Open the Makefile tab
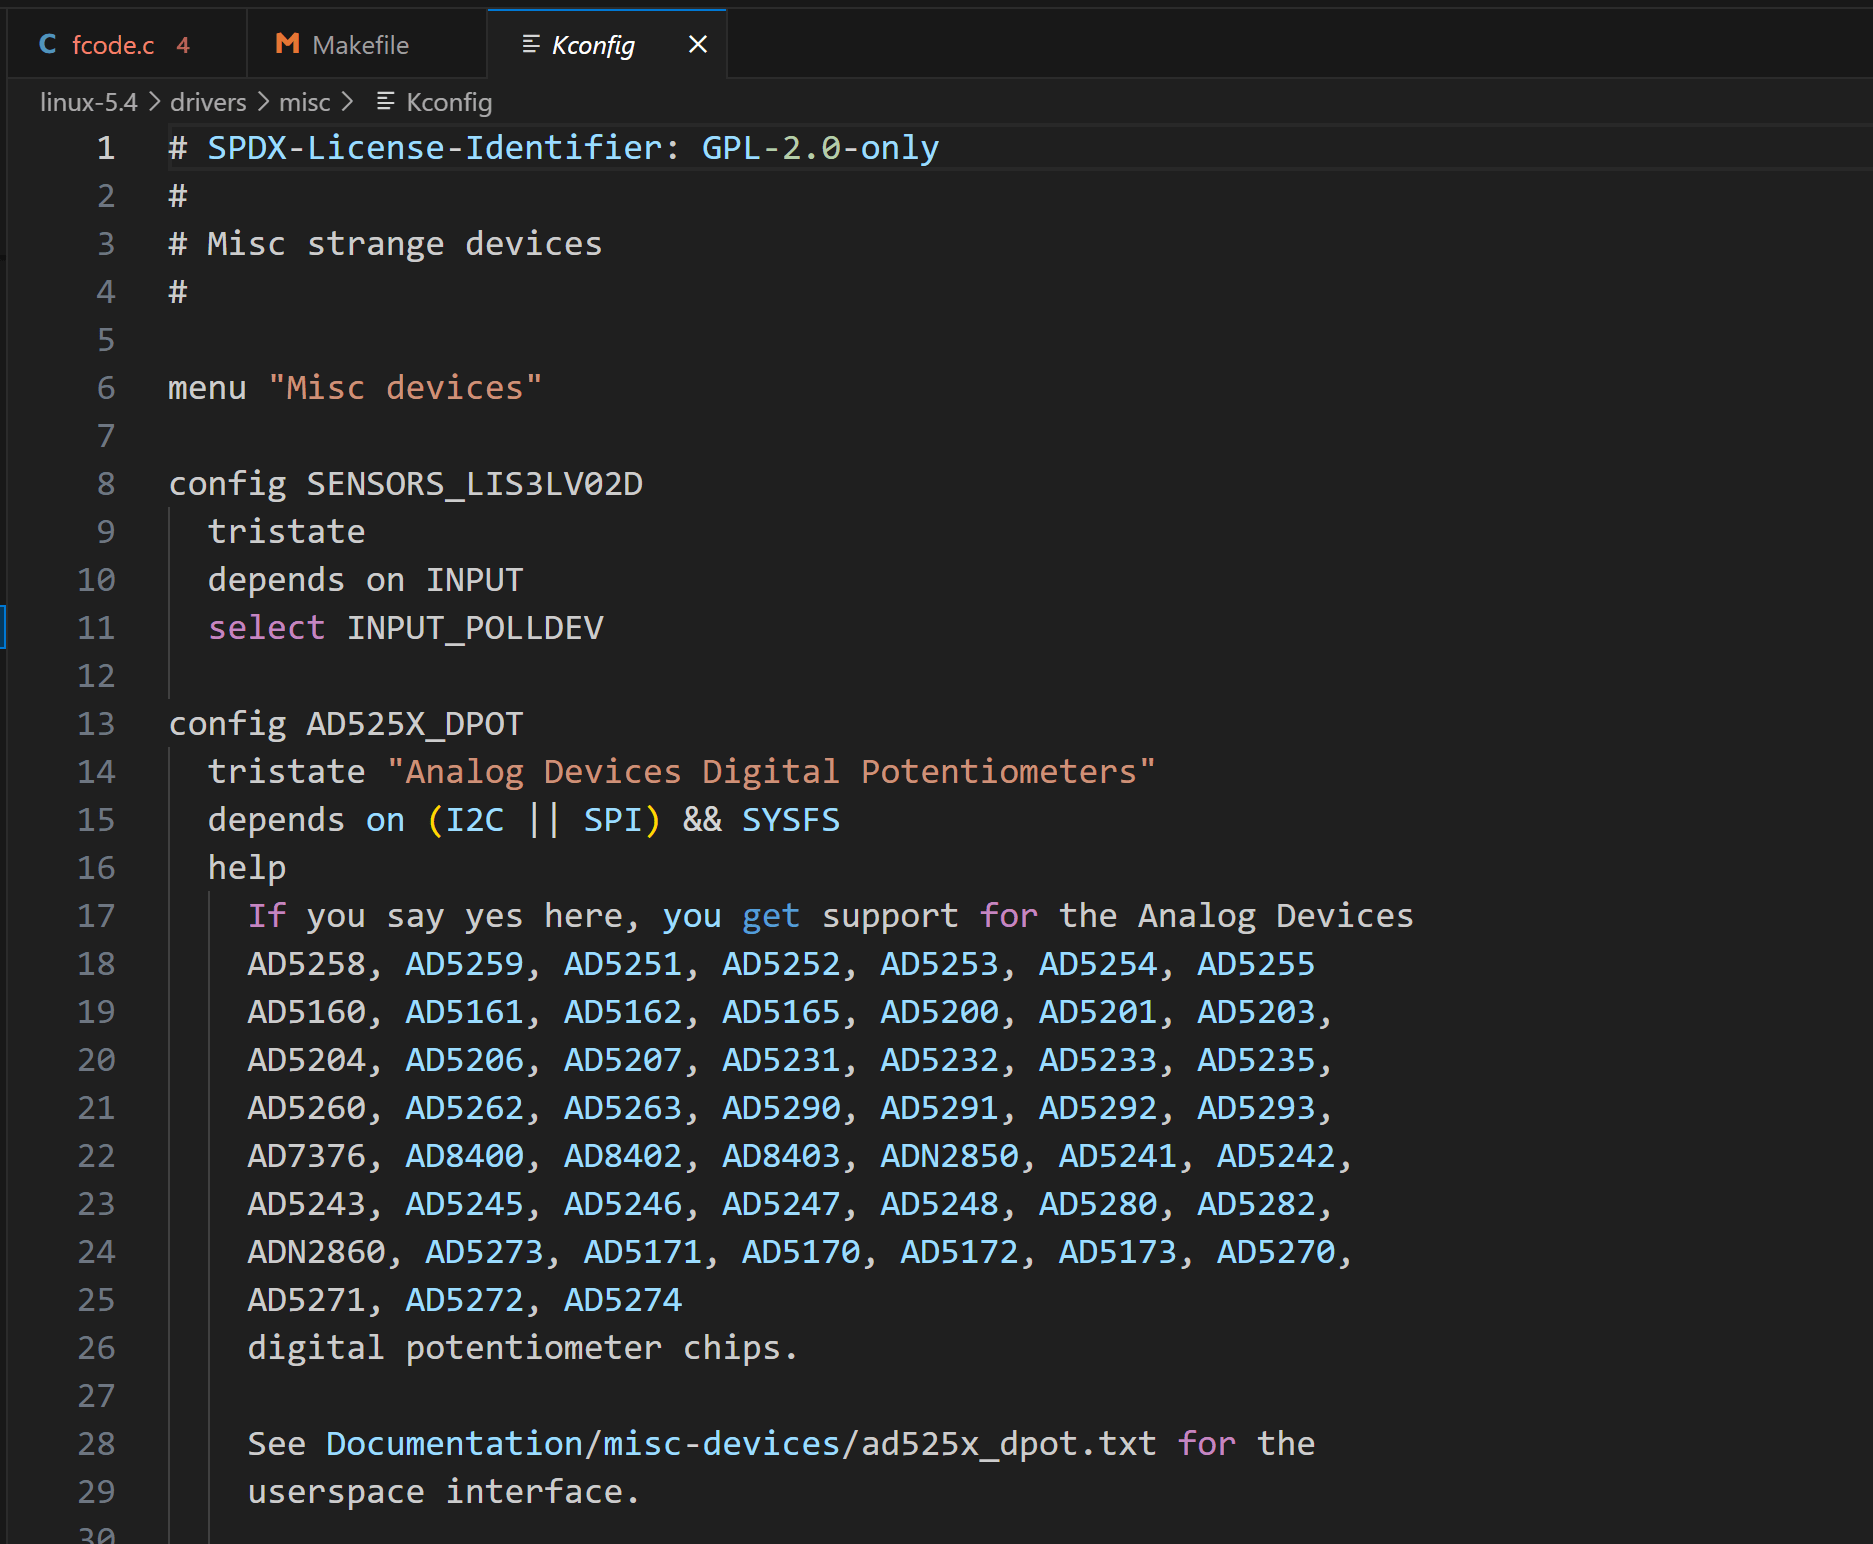 click(x=360, y=45)
